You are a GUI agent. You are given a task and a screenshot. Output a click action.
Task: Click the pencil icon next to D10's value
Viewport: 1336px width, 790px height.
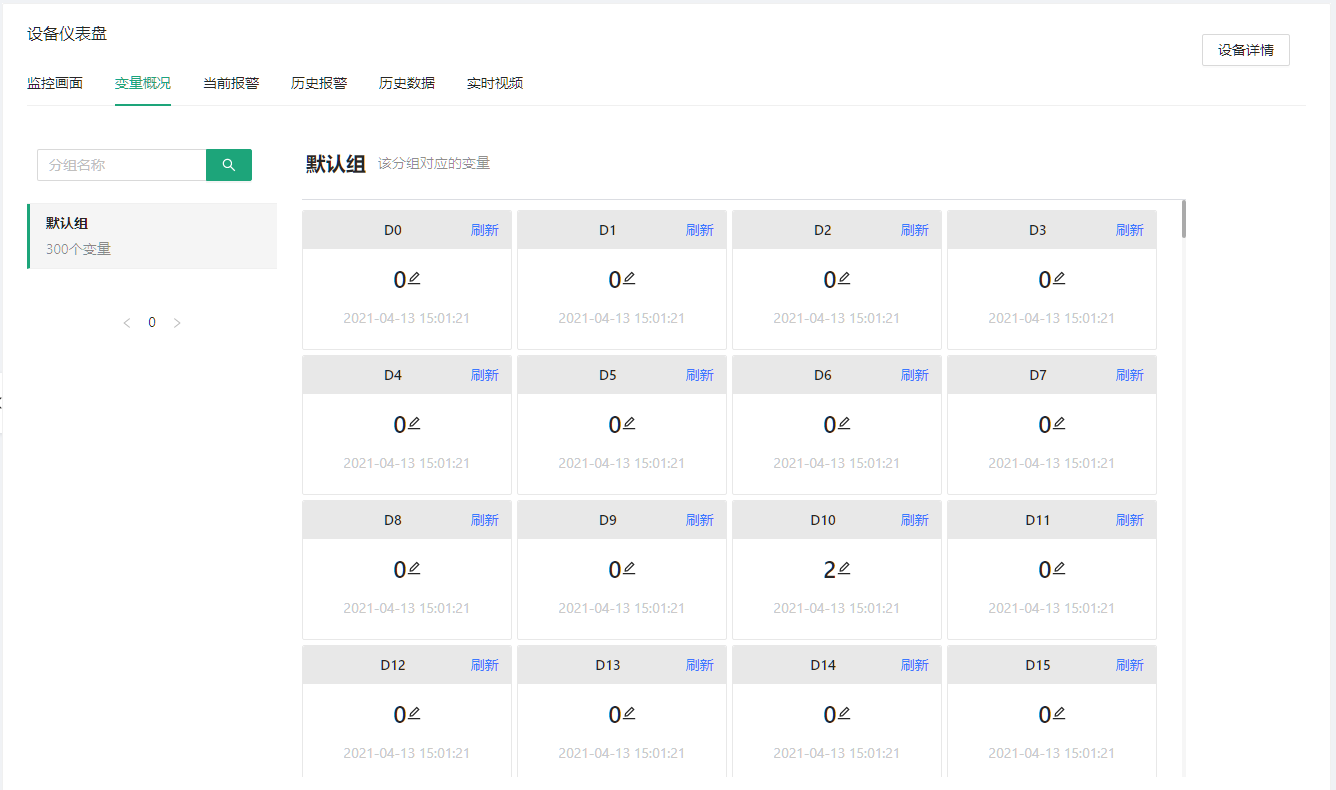click(844, 568)
